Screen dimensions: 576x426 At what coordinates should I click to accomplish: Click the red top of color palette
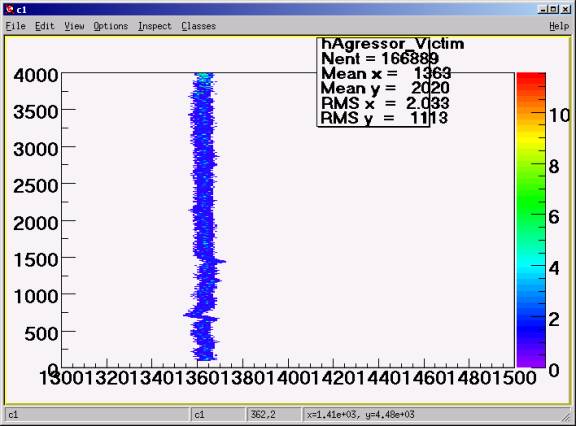[x=531, y=79]
